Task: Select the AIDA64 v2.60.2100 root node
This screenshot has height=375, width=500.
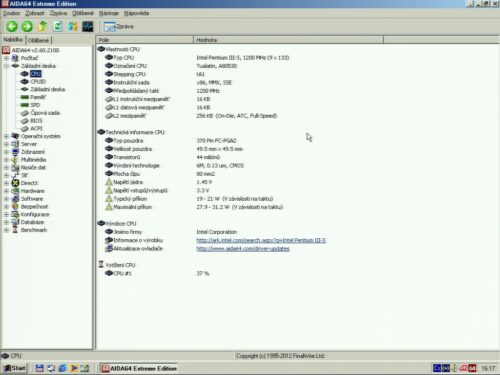Action: coord(35,50)
